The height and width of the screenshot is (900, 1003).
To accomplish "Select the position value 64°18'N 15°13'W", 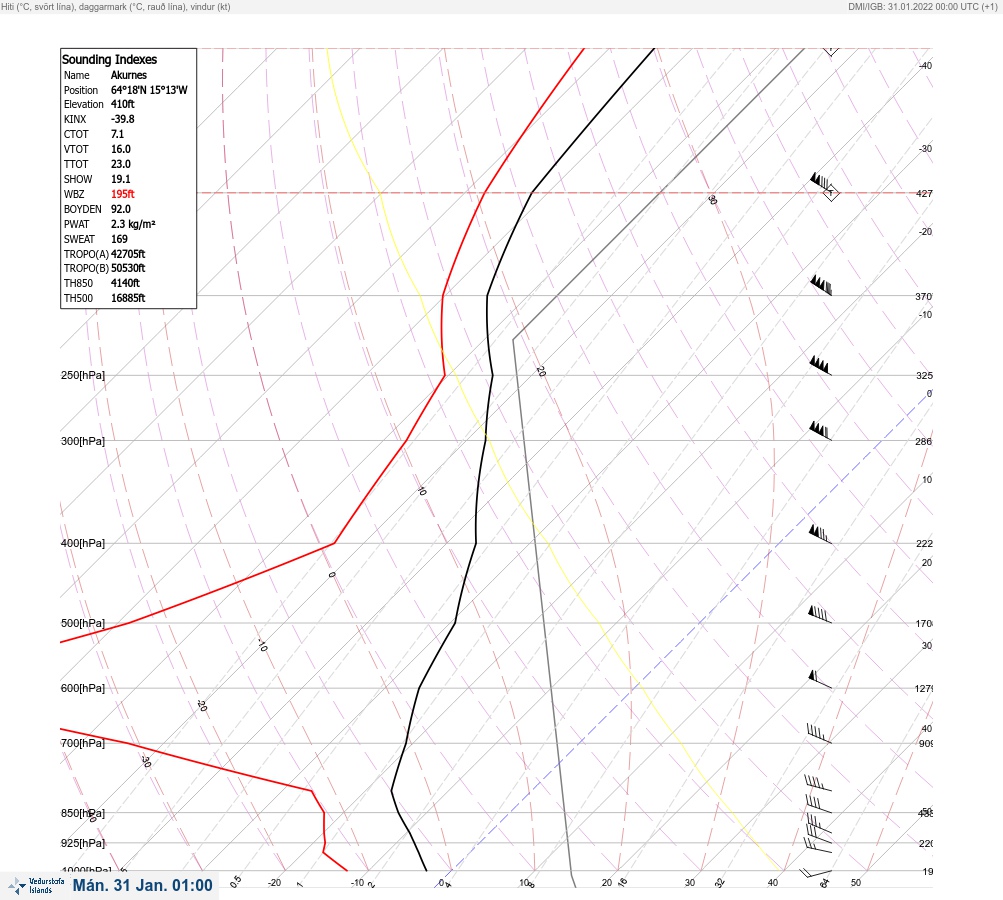I will tap(149, 90).
